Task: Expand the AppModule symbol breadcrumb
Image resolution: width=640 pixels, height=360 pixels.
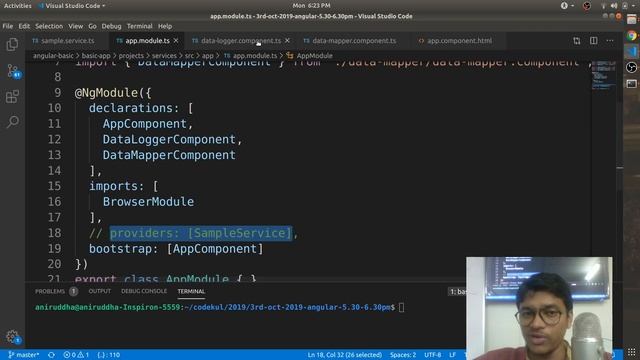Action: point(314,56)
